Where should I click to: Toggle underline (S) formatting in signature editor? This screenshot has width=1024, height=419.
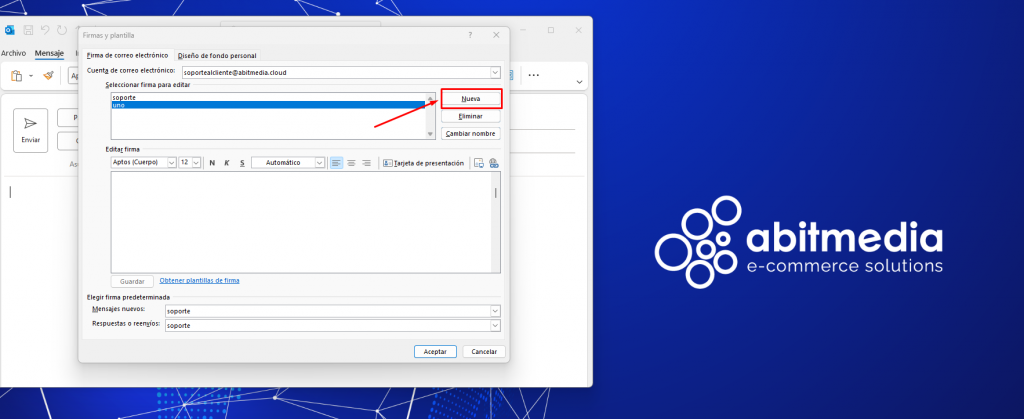242,163
